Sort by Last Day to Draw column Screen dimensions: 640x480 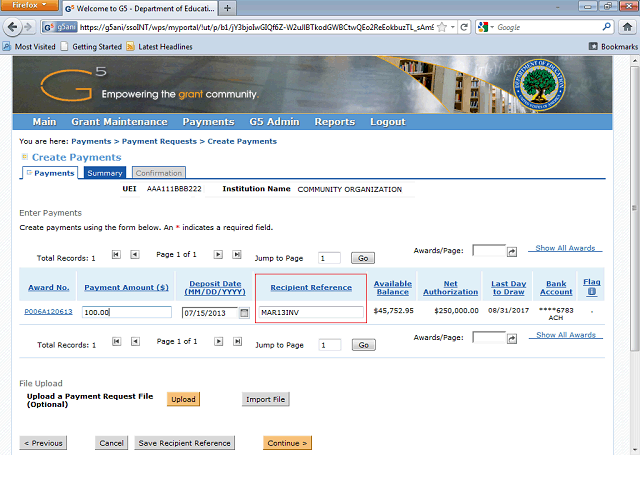[x=509, y=288]
